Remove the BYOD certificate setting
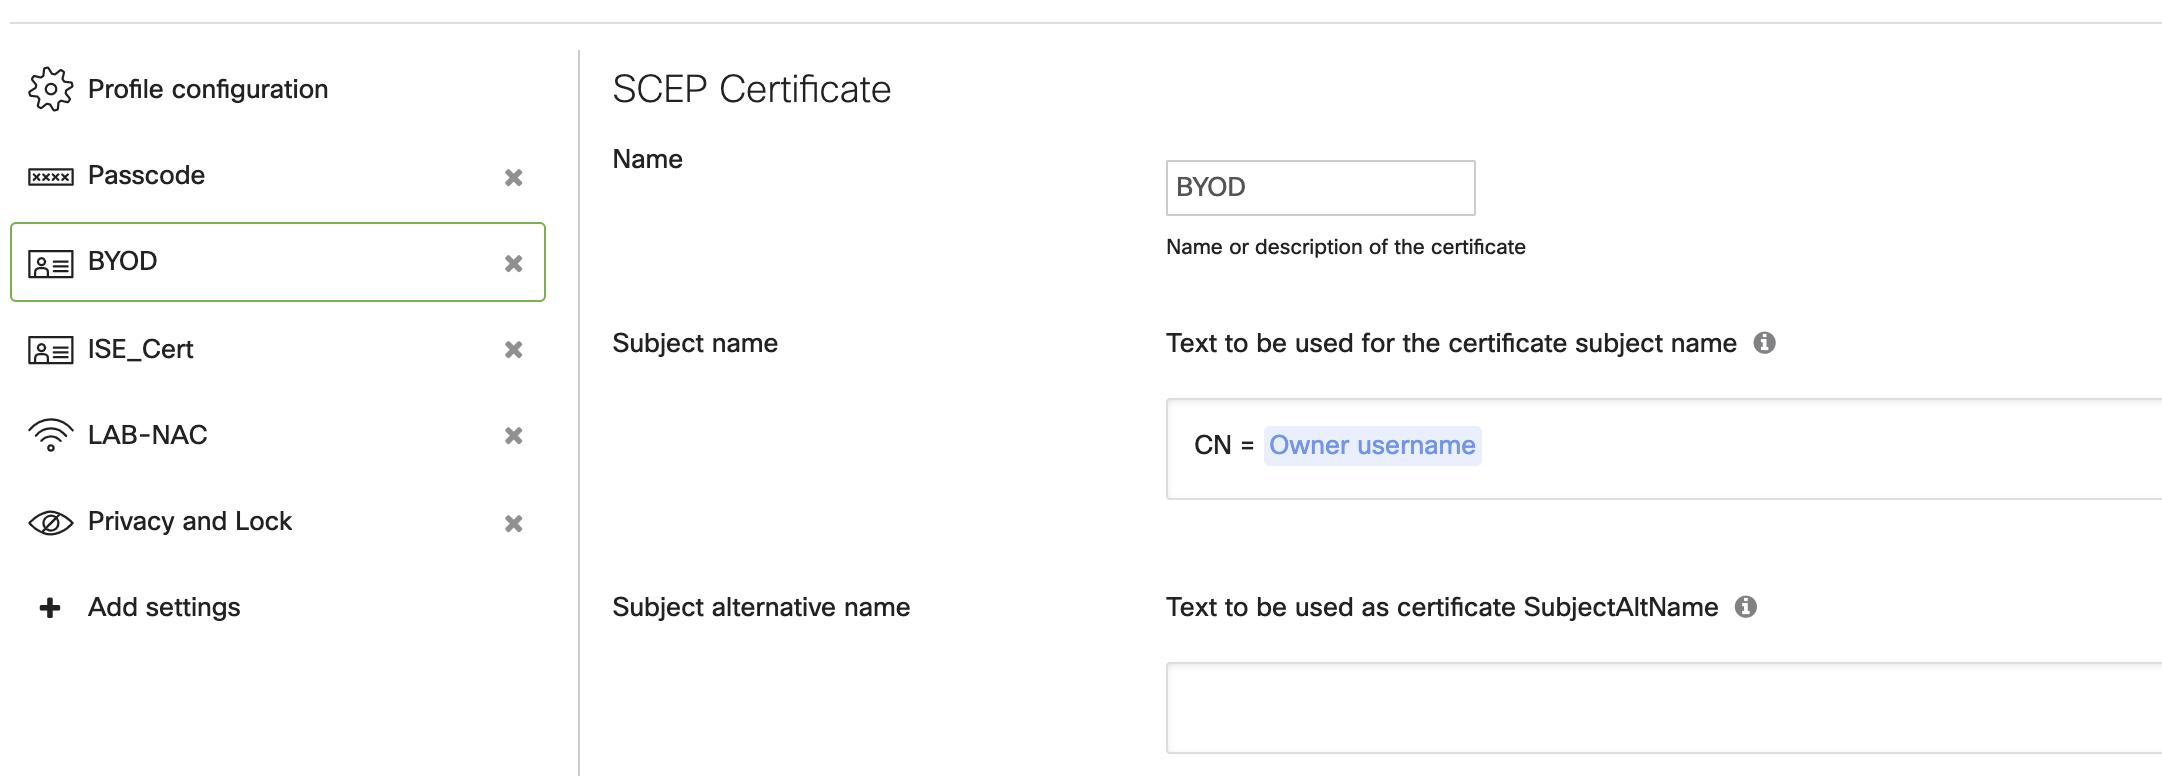The width and height of the screenshot is (2162, 776). pyautogui.click(x=513, y=263)
